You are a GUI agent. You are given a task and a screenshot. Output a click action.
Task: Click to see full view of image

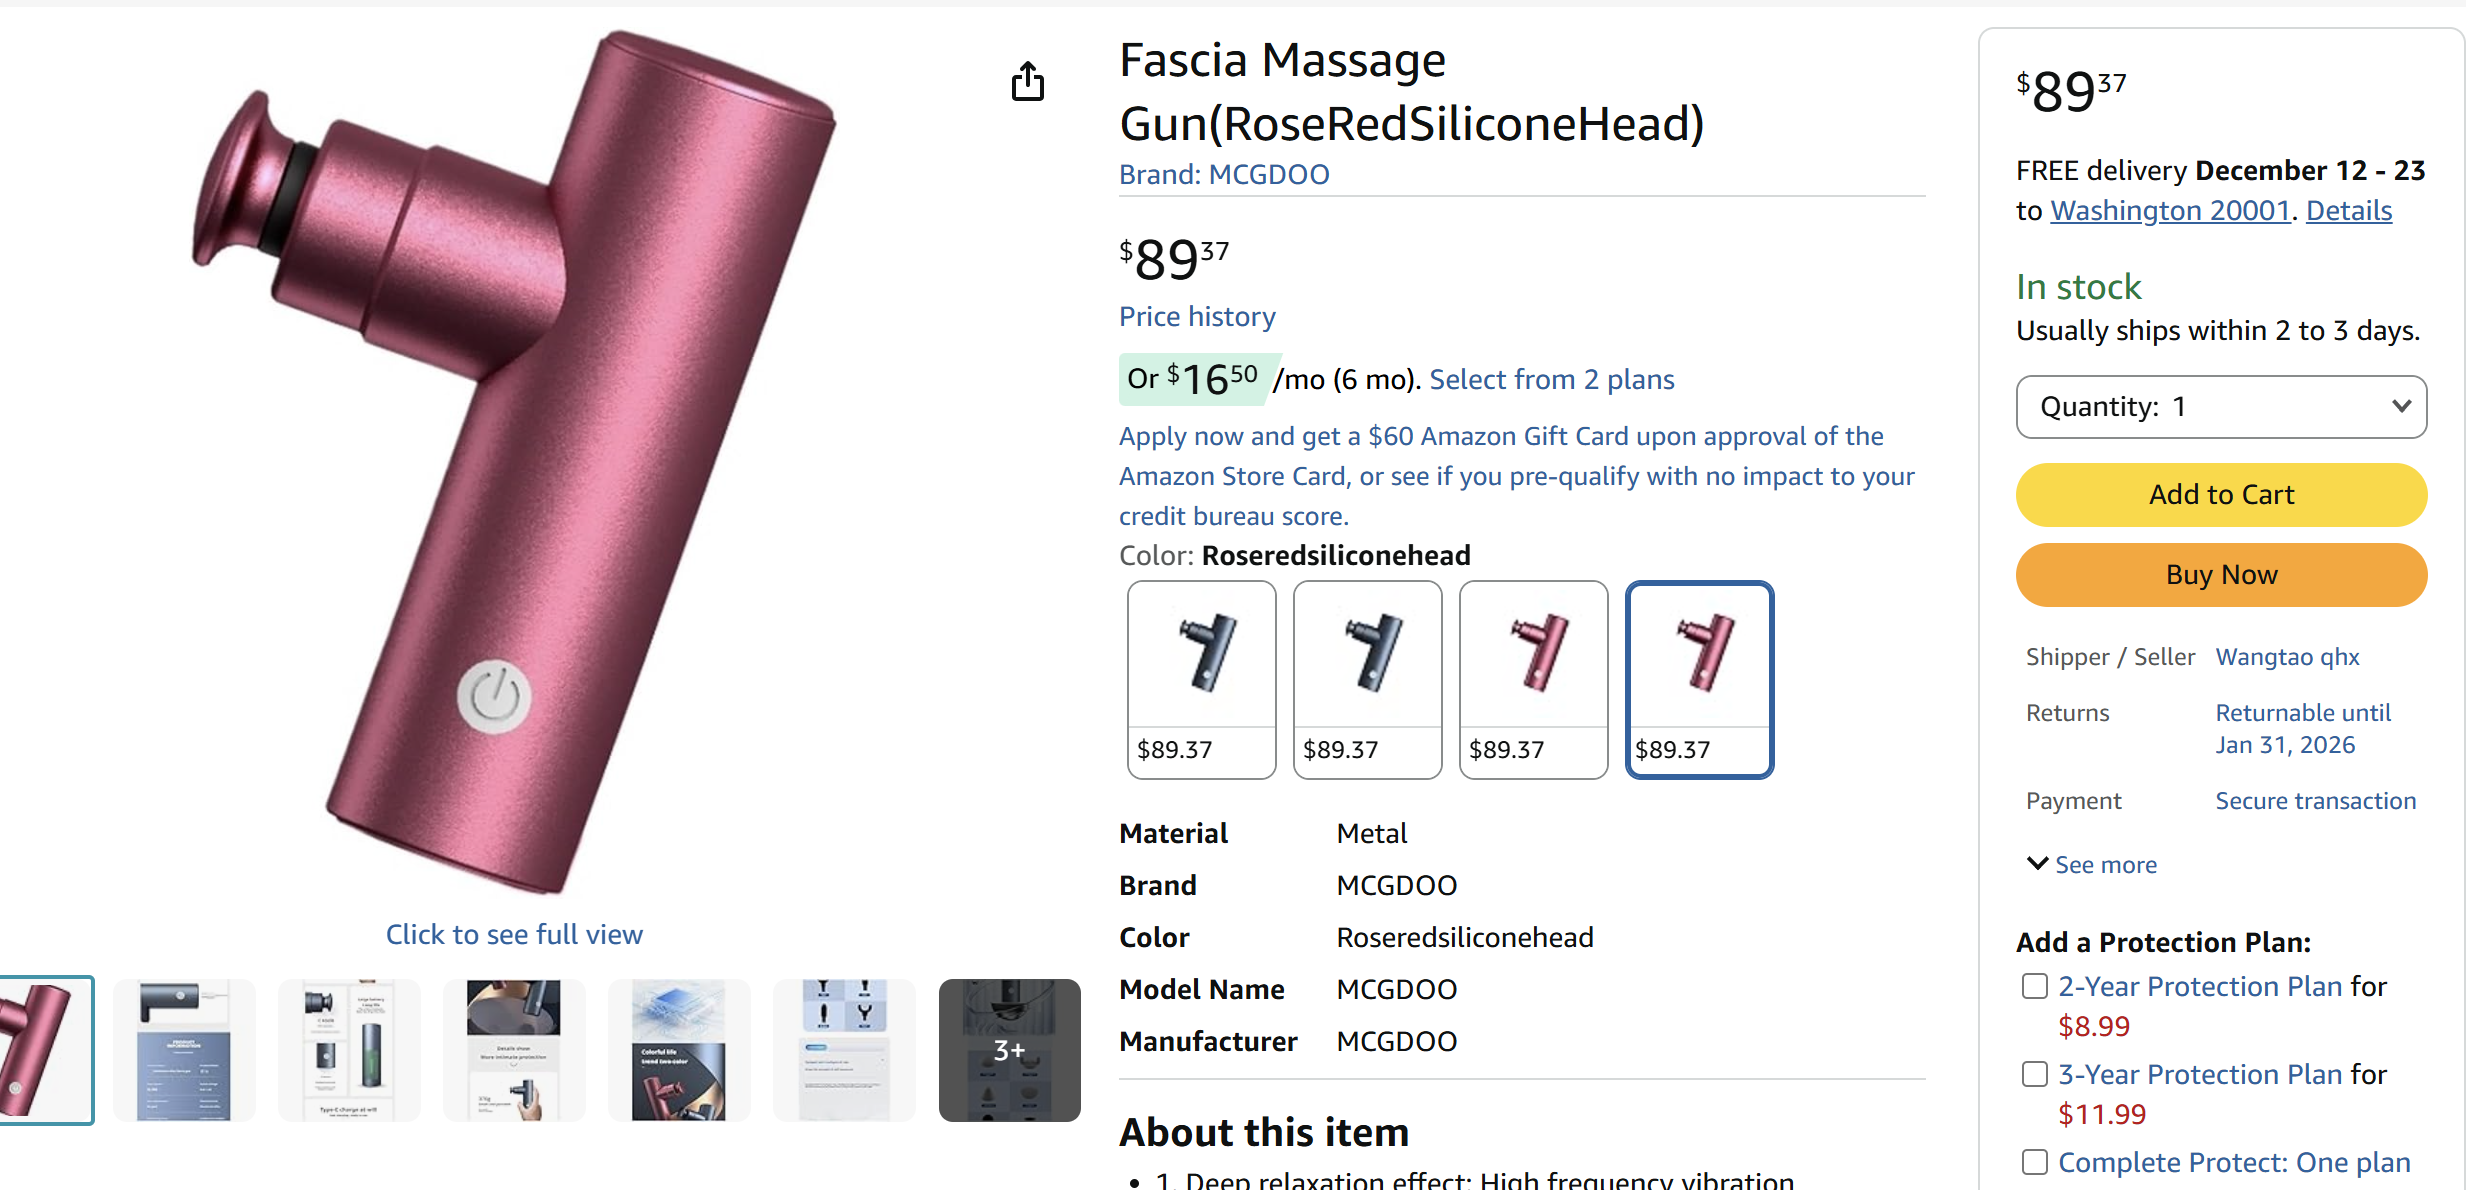click(x=514, y=935)
